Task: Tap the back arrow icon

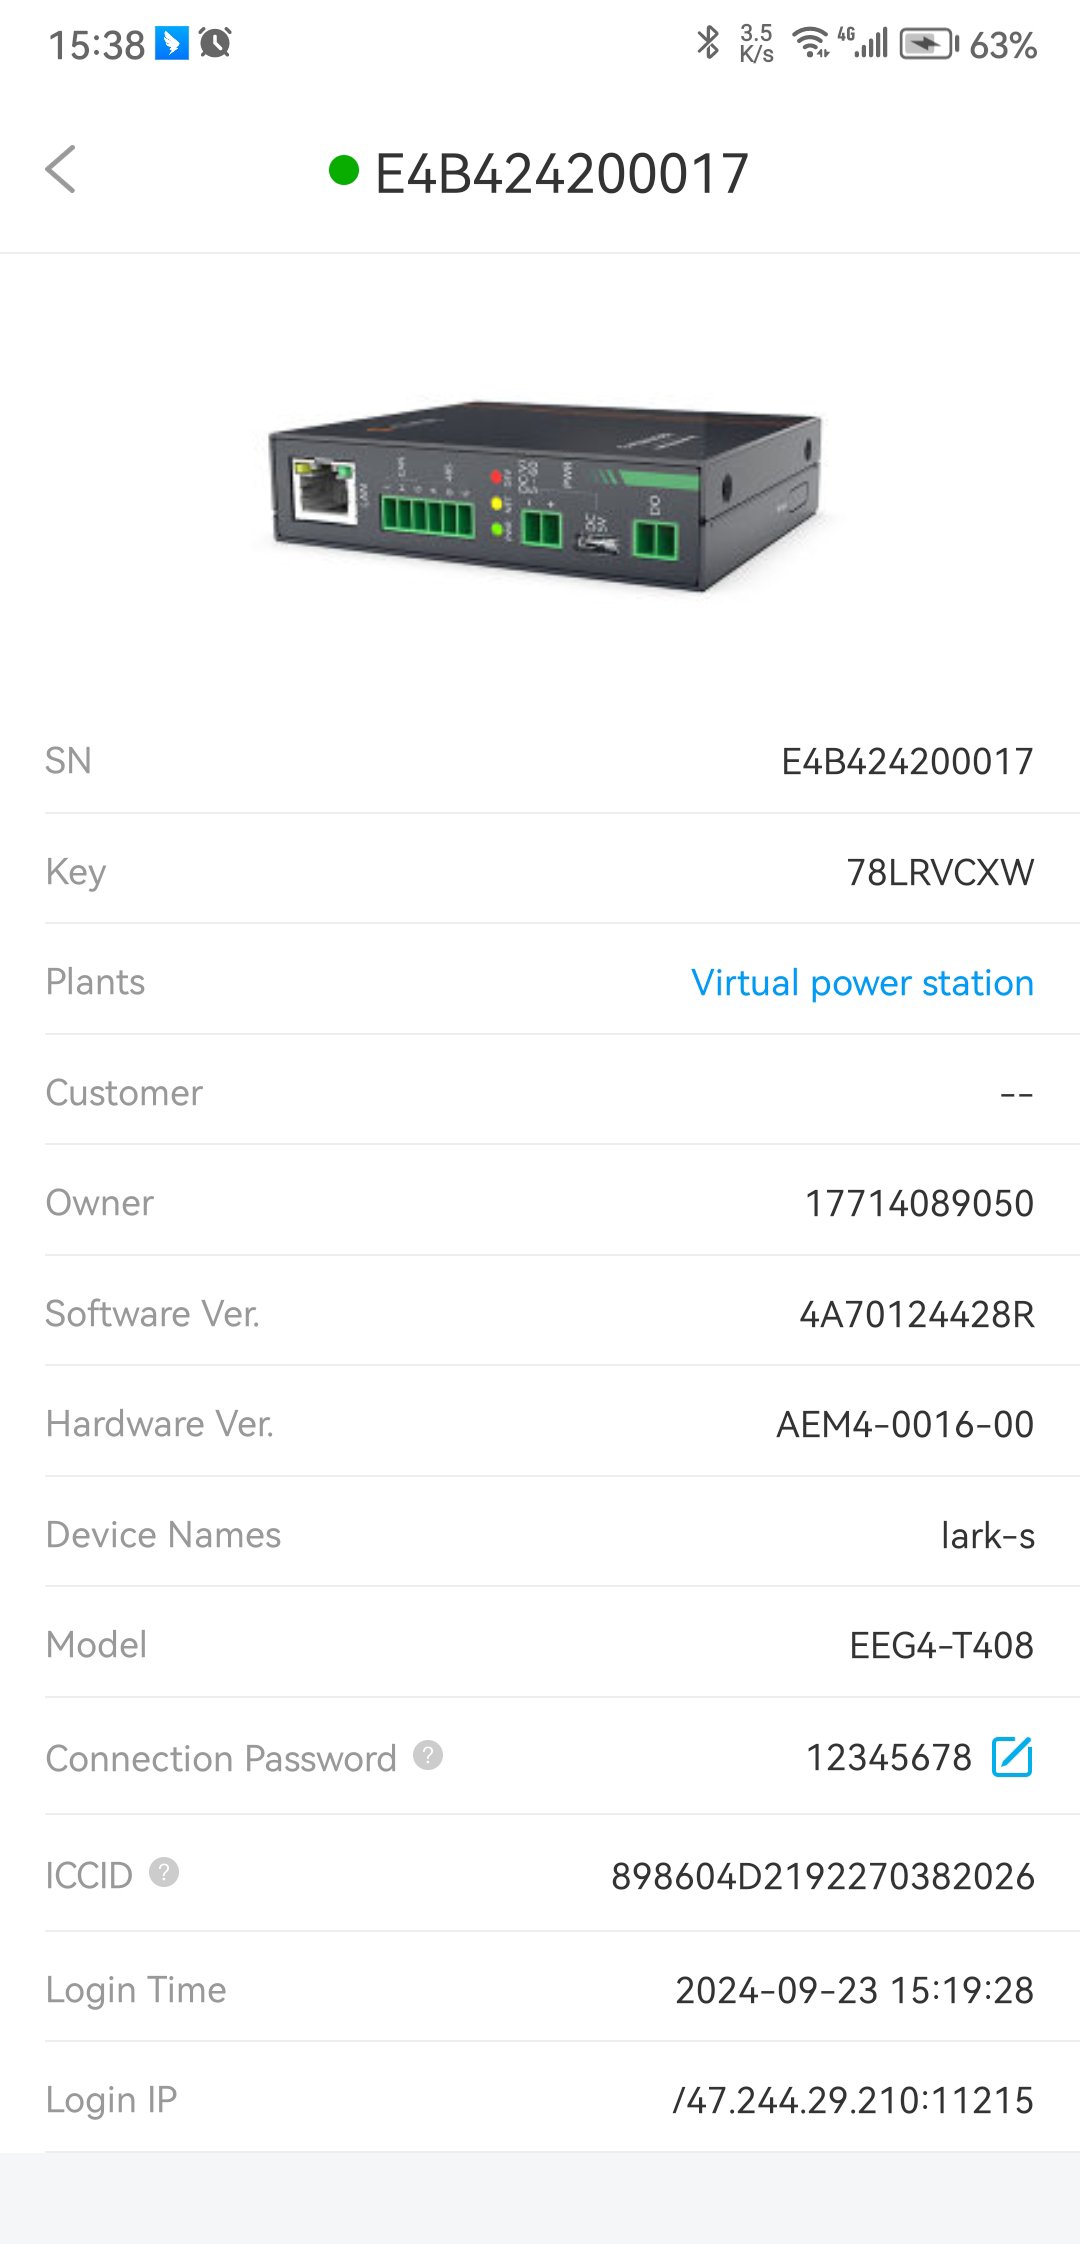Action: (61, 169)
